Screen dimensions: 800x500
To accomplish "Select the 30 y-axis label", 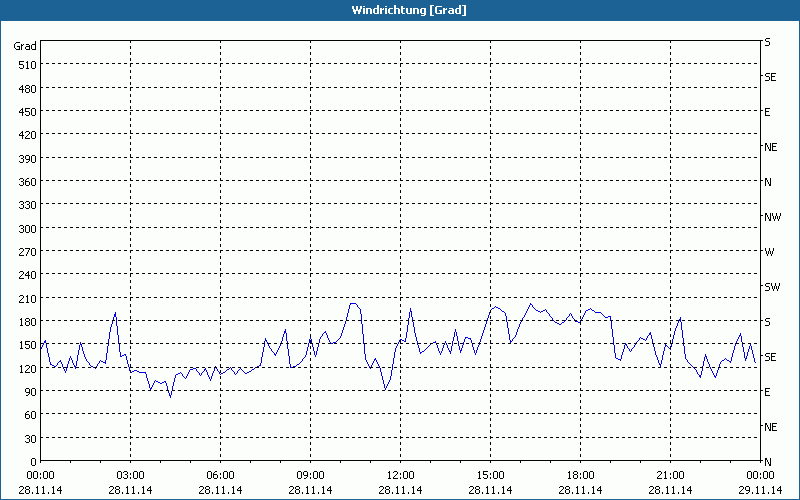I will coord(31,439).
